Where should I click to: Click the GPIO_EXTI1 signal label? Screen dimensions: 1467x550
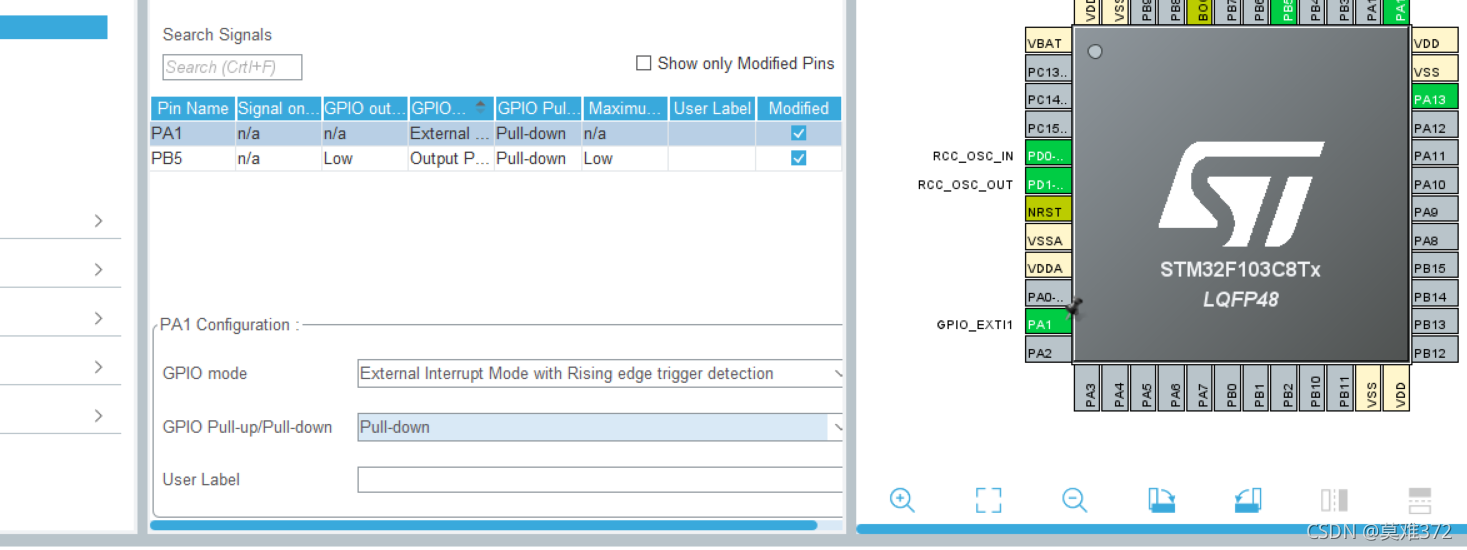pos(975,325)
